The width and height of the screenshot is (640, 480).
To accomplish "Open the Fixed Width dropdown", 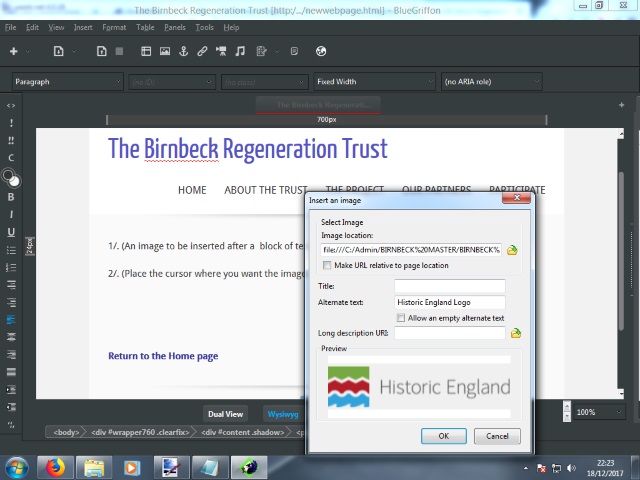I will 373,82.
